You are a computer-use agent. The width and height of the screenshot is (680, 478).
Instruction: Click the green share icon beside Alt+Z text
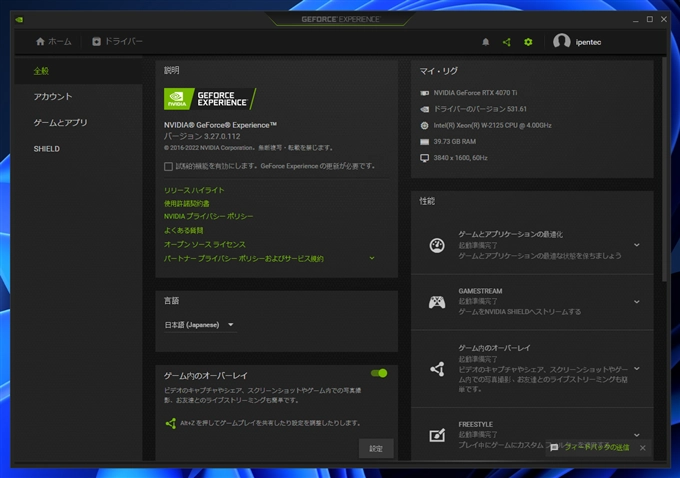tap(170, 423)
